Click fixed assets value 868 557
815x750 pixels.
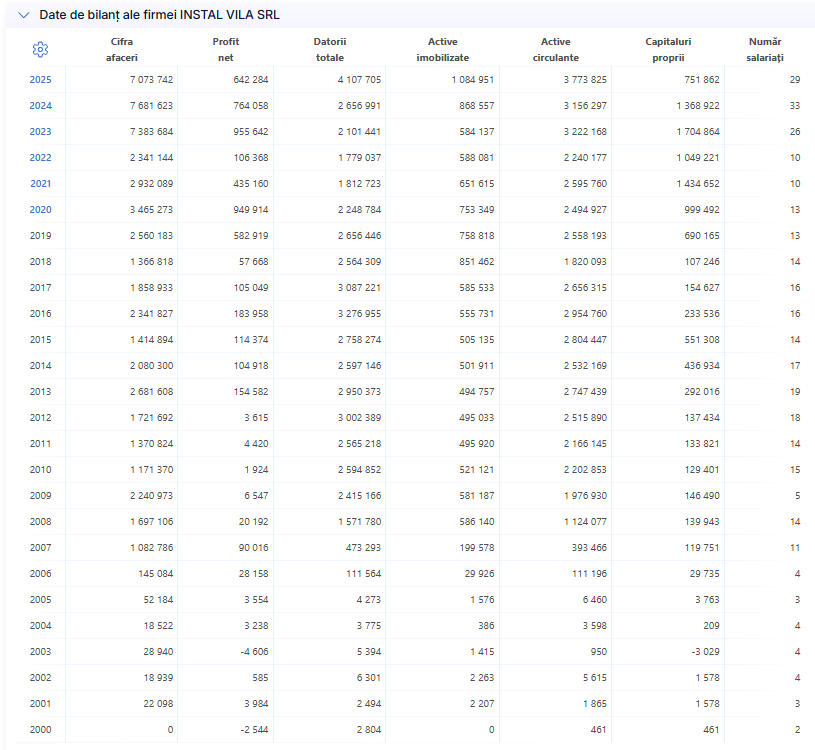tap(477, 106)
